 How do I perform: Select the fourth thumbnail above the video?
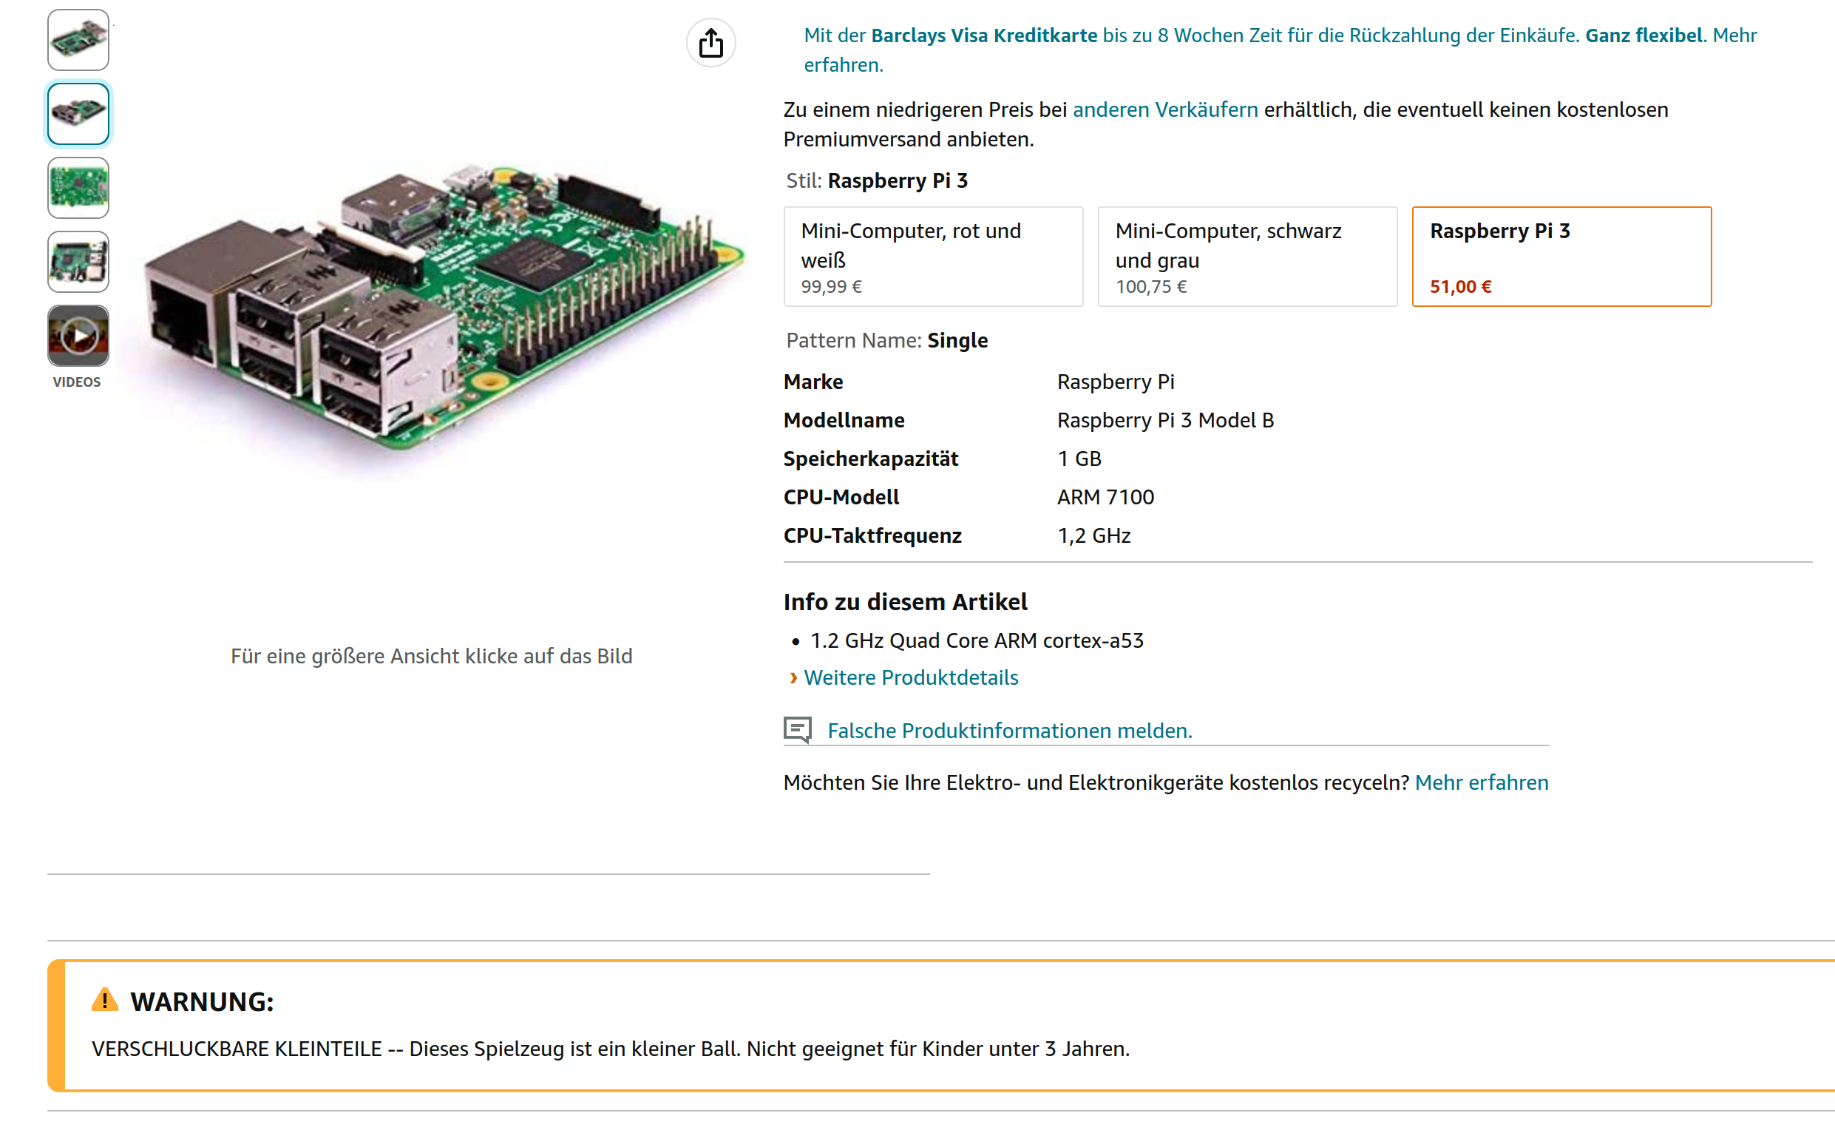tap(78, 262)
